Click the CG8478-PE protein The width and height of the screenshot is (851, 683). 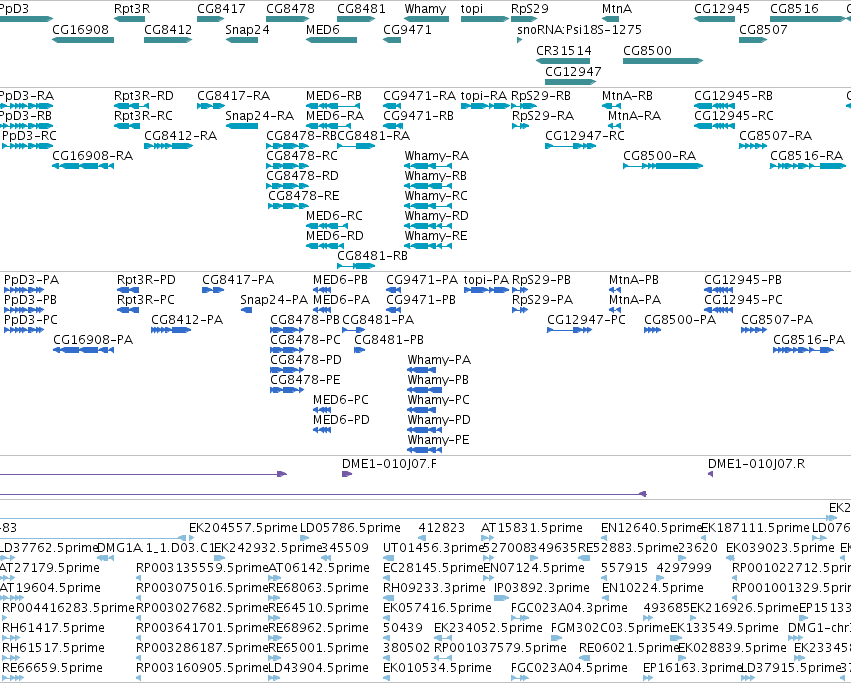click(x=287, y=390)
